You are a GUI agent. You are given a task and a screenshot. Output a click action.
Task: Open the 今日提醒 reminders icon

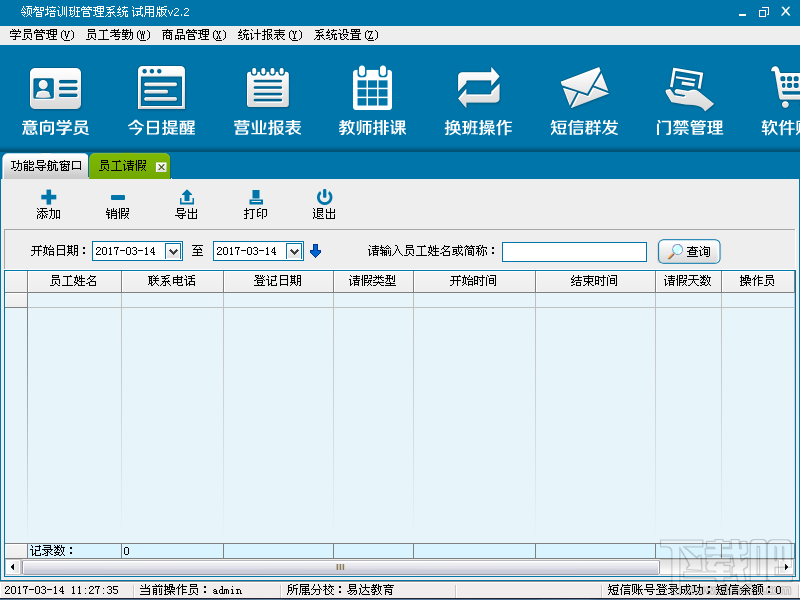tap(161, 101)
